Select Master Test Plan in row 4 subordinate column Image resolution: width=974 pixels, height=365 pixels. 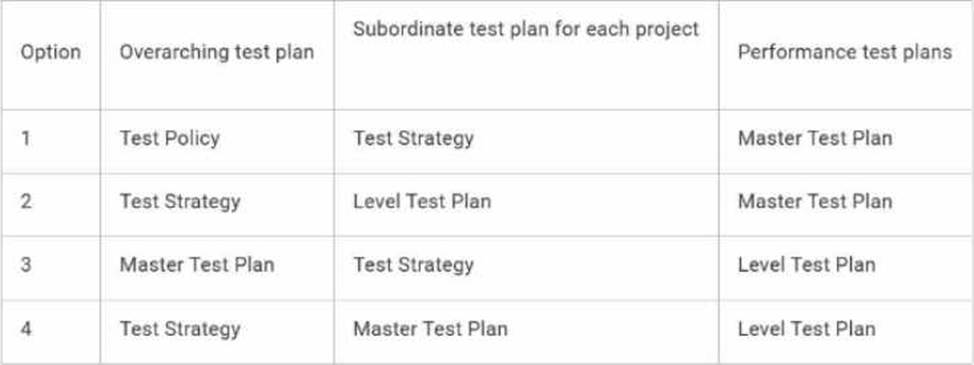point(430,328)
